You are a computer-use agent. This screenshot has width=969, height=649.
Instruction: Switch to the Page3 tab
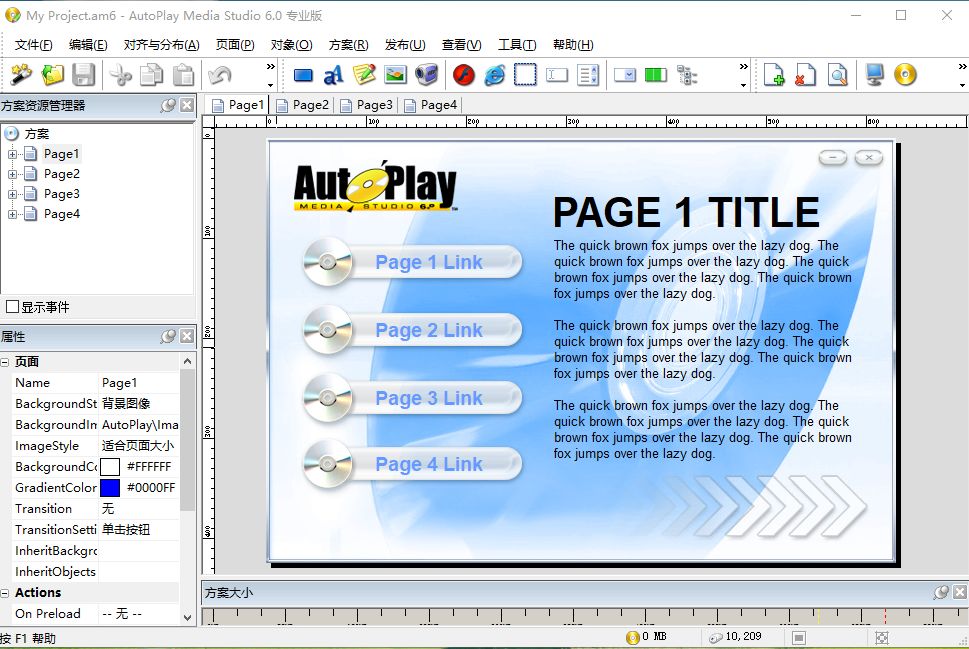click(x=367, y=105)
